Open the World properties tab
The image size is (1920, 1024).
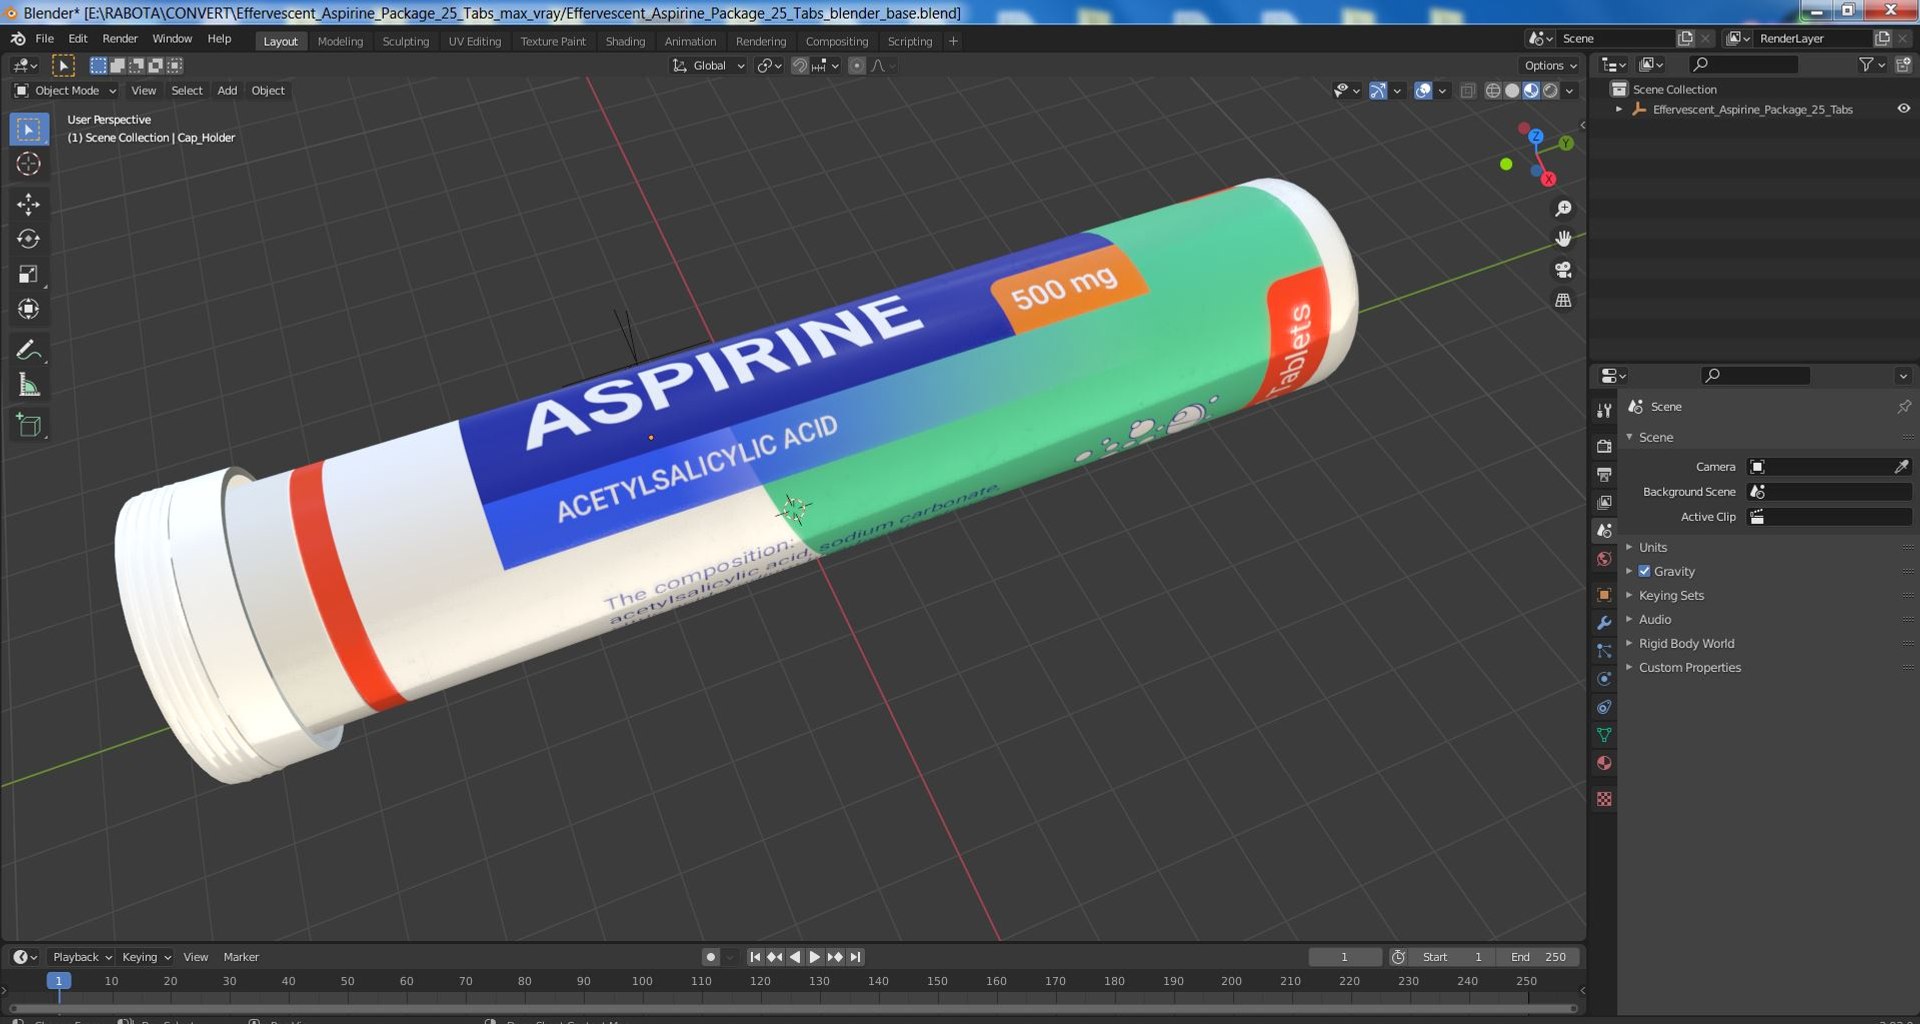click(x=1604, y=559)
